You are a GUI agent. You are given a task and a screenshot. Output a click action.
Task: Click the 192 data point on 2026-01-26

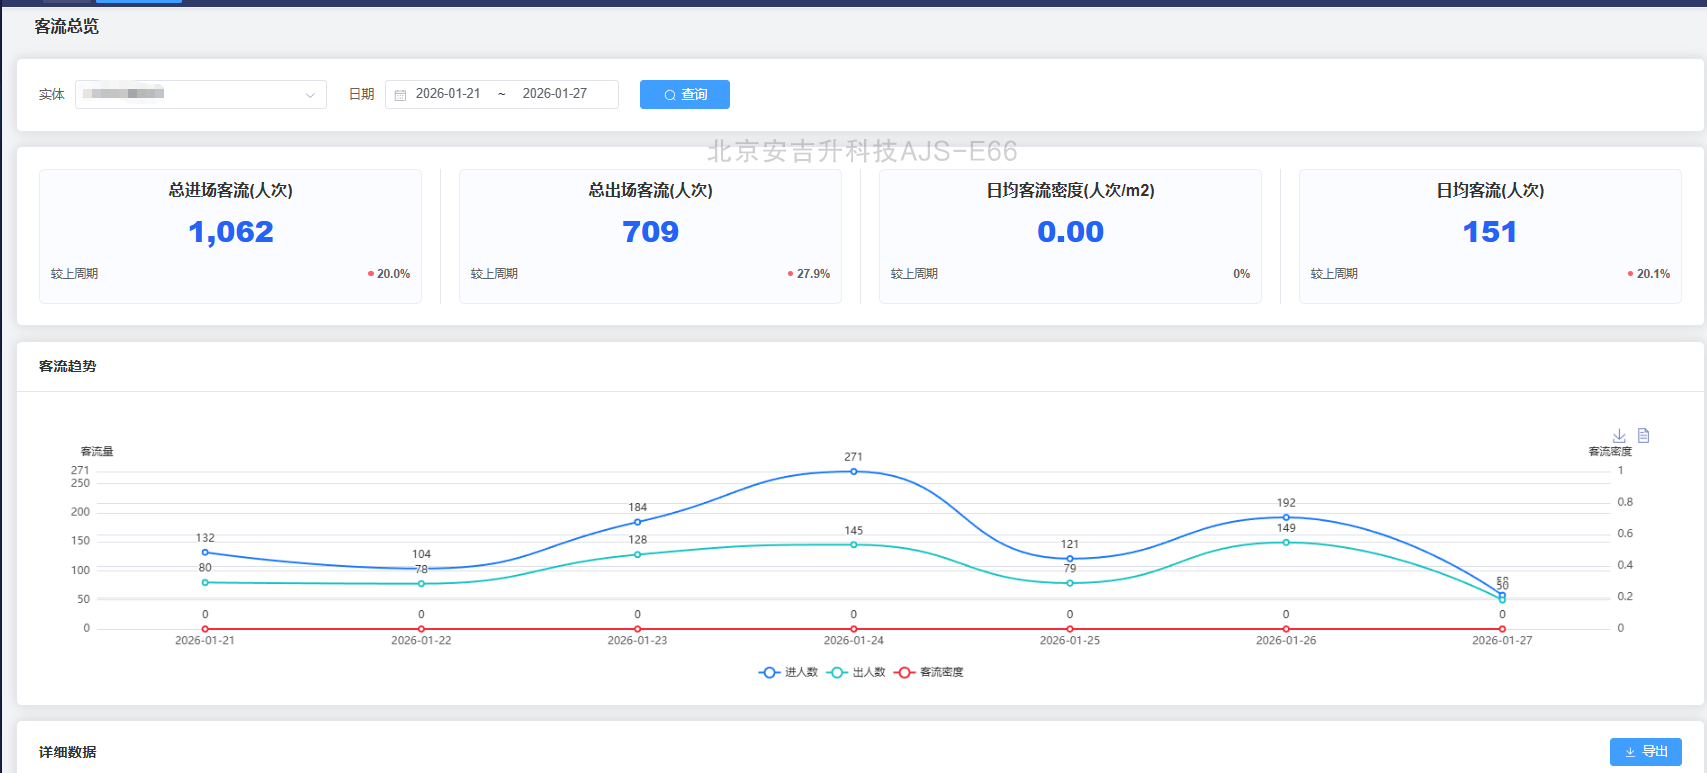(x=1286, y=517)
